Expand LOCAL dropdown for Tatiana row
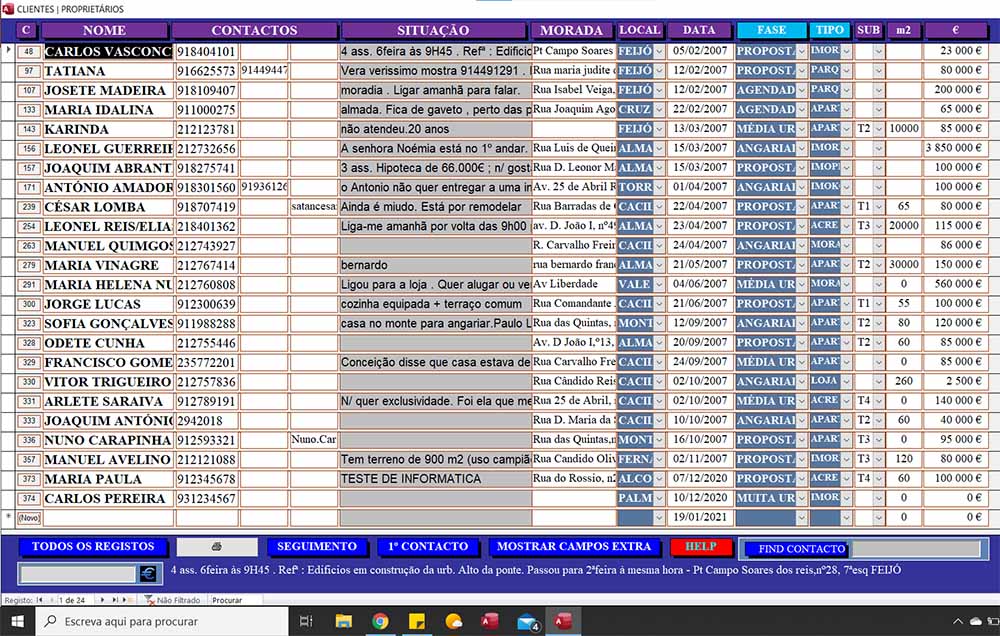 click(x=659, y=70)
